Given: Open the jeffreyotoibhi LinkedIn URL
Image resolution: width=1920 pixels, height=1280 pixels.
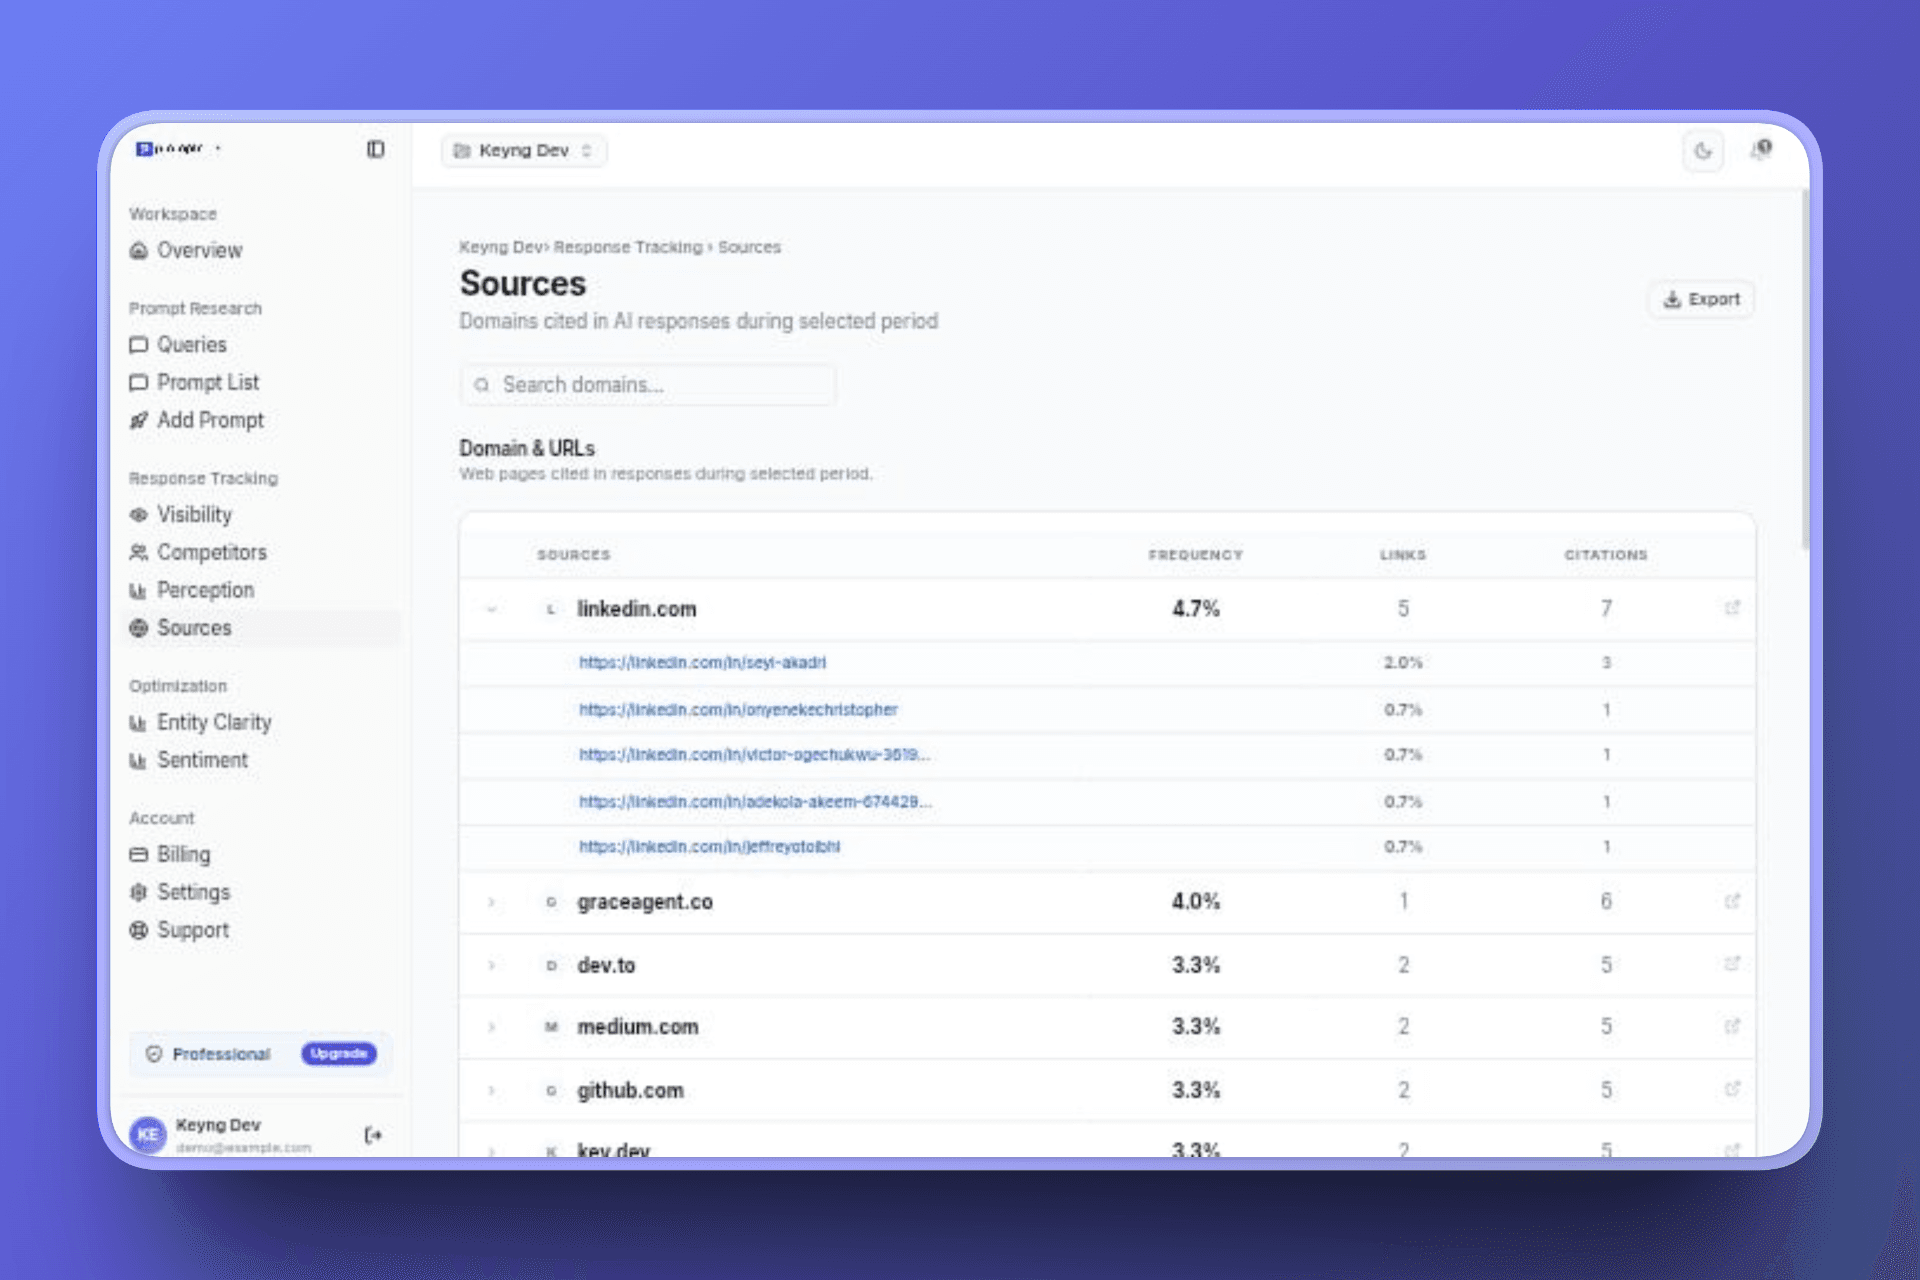Looking at the screenshot, I should point(709,847).
